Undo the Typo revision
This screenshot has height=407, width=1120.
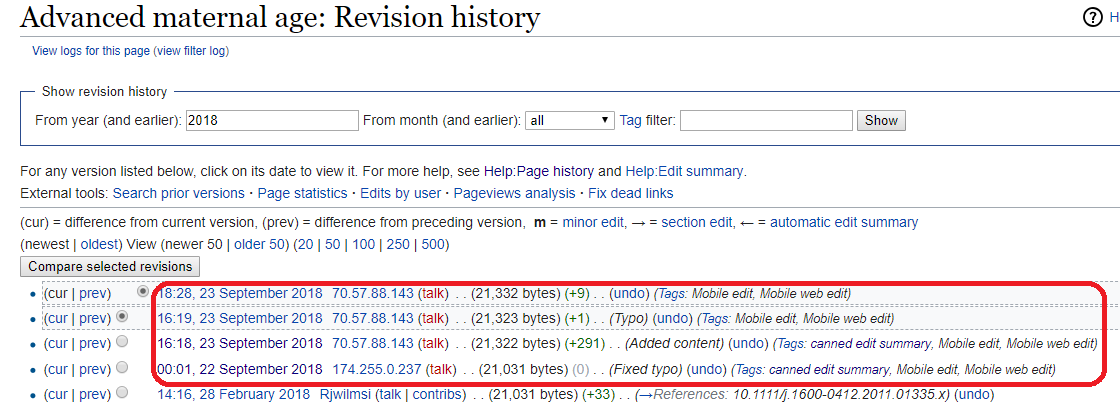tap(674, 318)
